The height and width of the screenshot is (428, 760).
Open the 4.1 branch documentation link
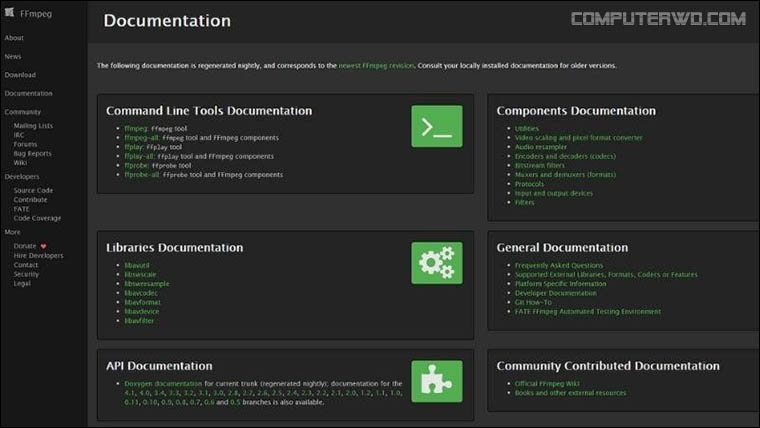tap(129, 393)
